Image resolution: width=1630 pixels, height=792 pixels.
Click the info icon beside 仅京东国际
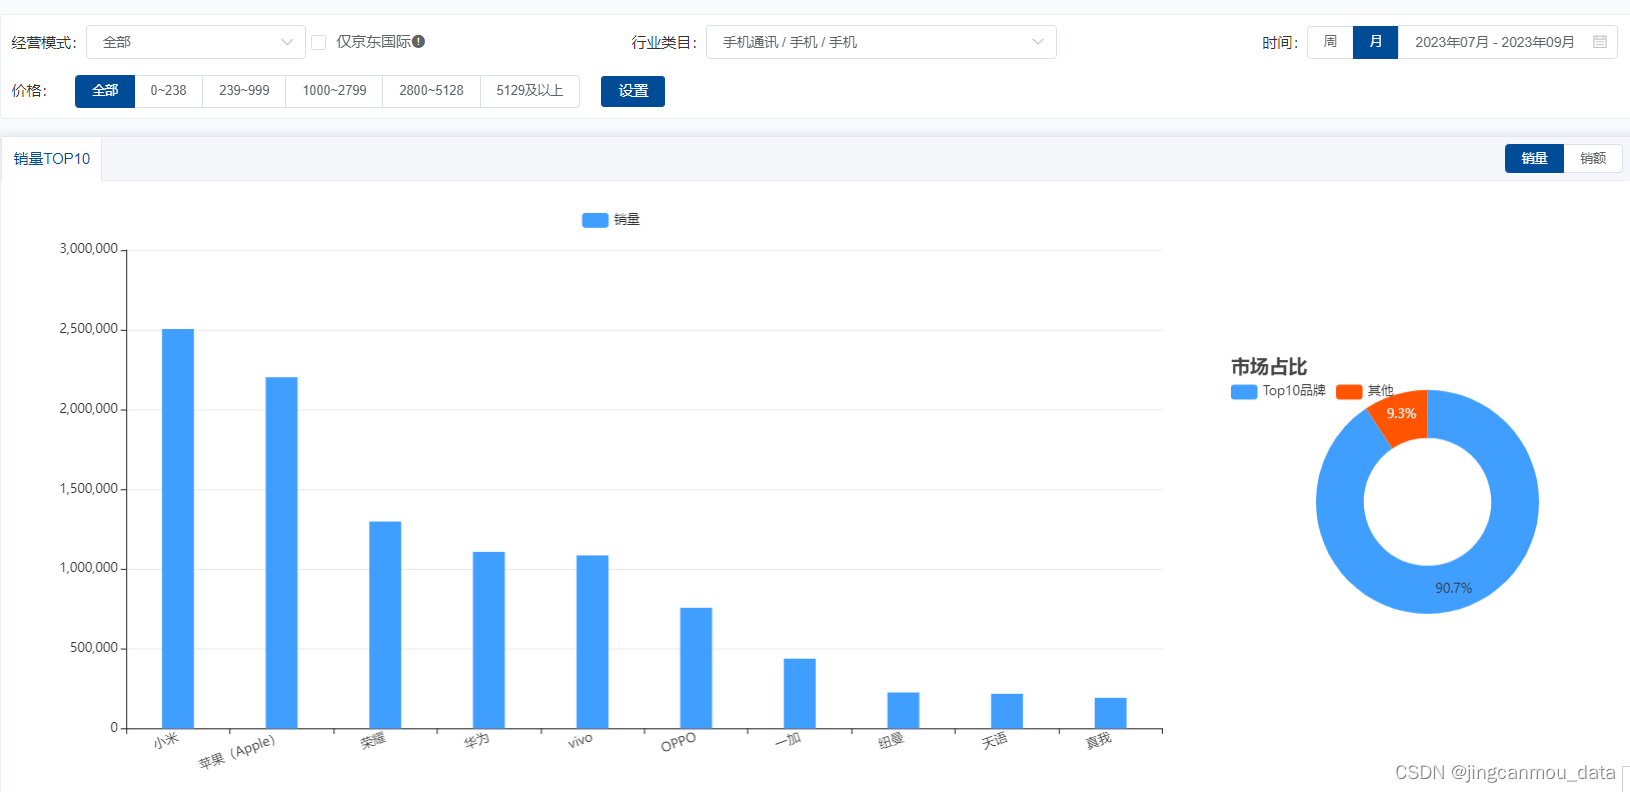(418, 41)
